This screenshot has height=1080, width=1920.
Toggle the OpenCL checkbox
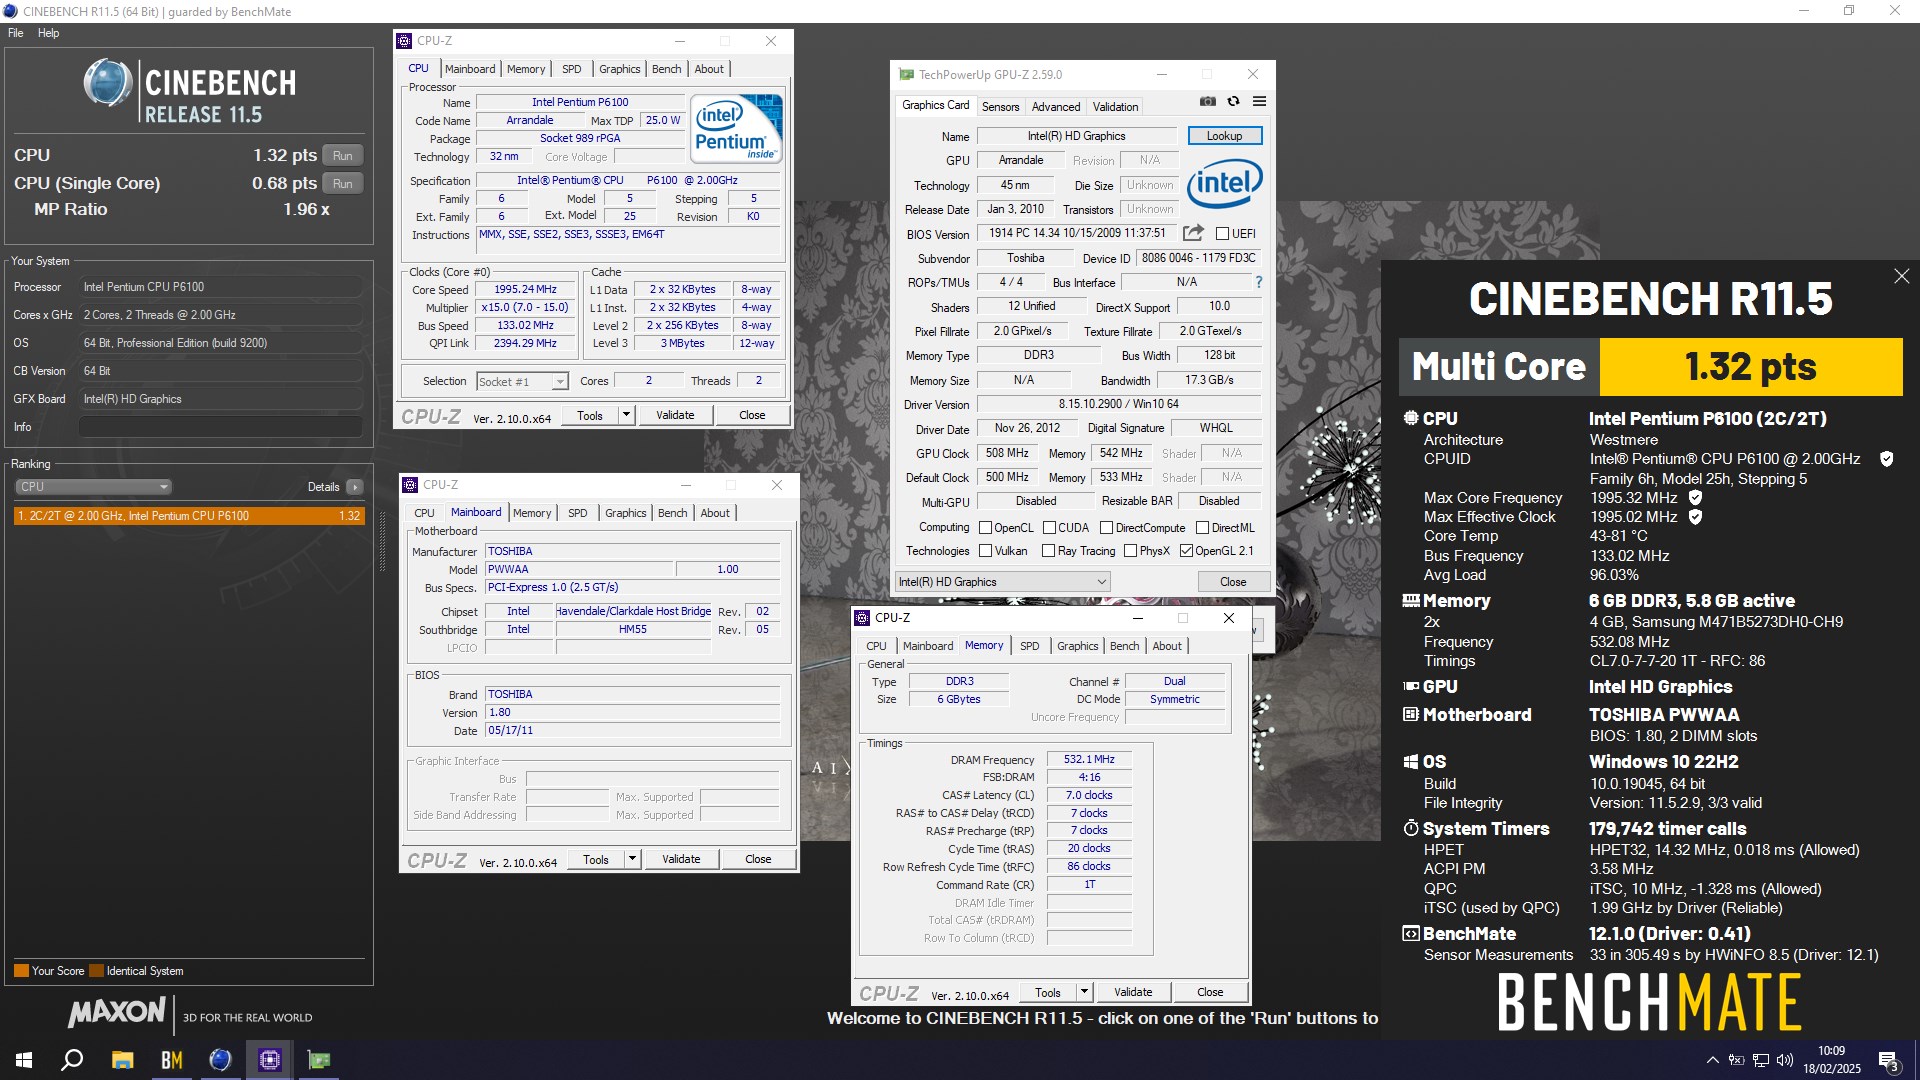[985, 528]
